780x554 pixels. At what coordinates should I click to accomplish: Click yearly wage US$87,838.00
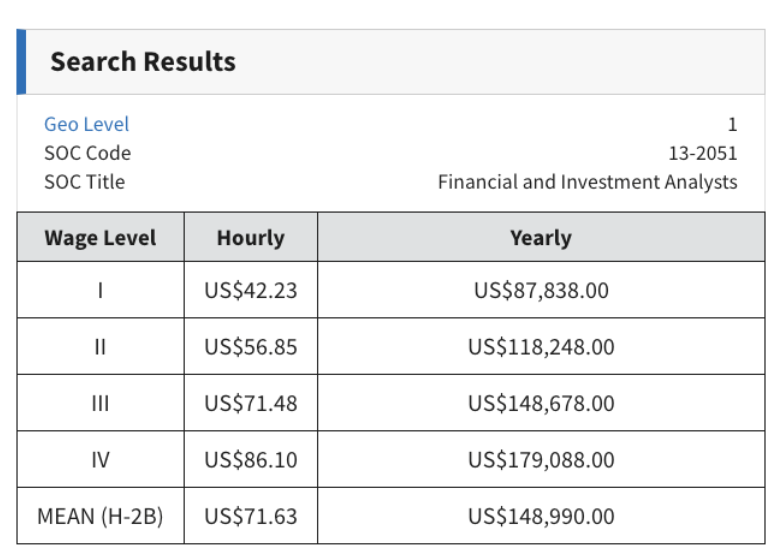(540, 291)
